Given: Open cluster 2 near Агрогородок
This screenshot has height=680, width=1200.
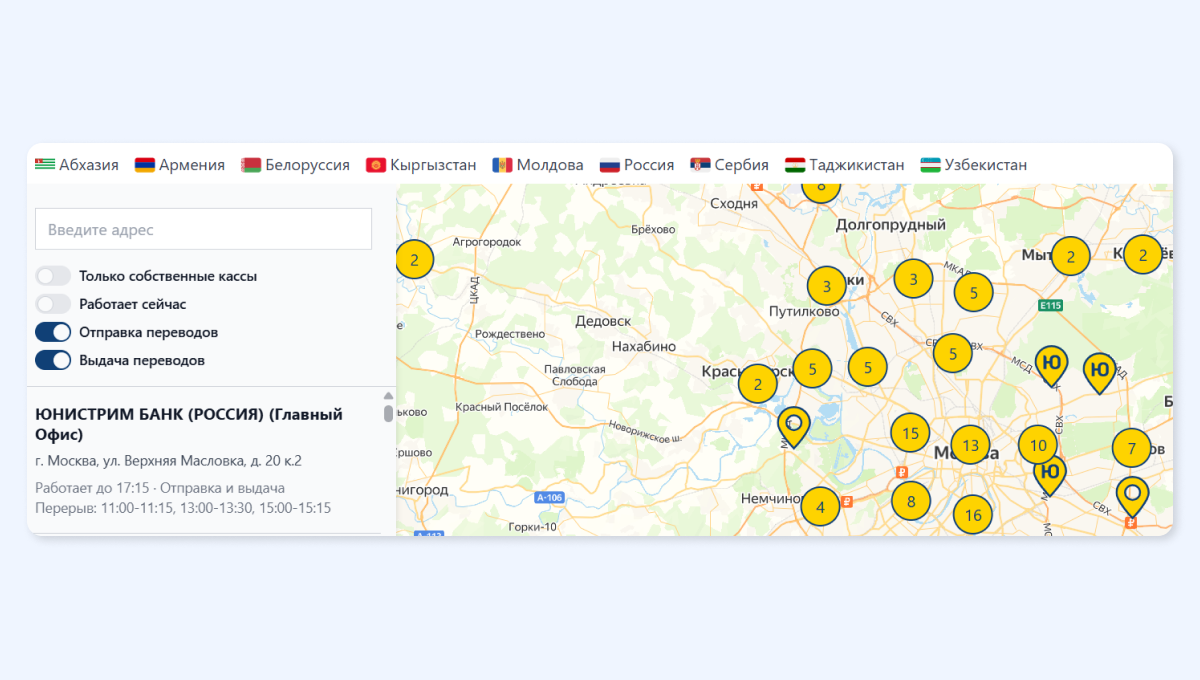Looking at the screenshot, I should (414, 260).
